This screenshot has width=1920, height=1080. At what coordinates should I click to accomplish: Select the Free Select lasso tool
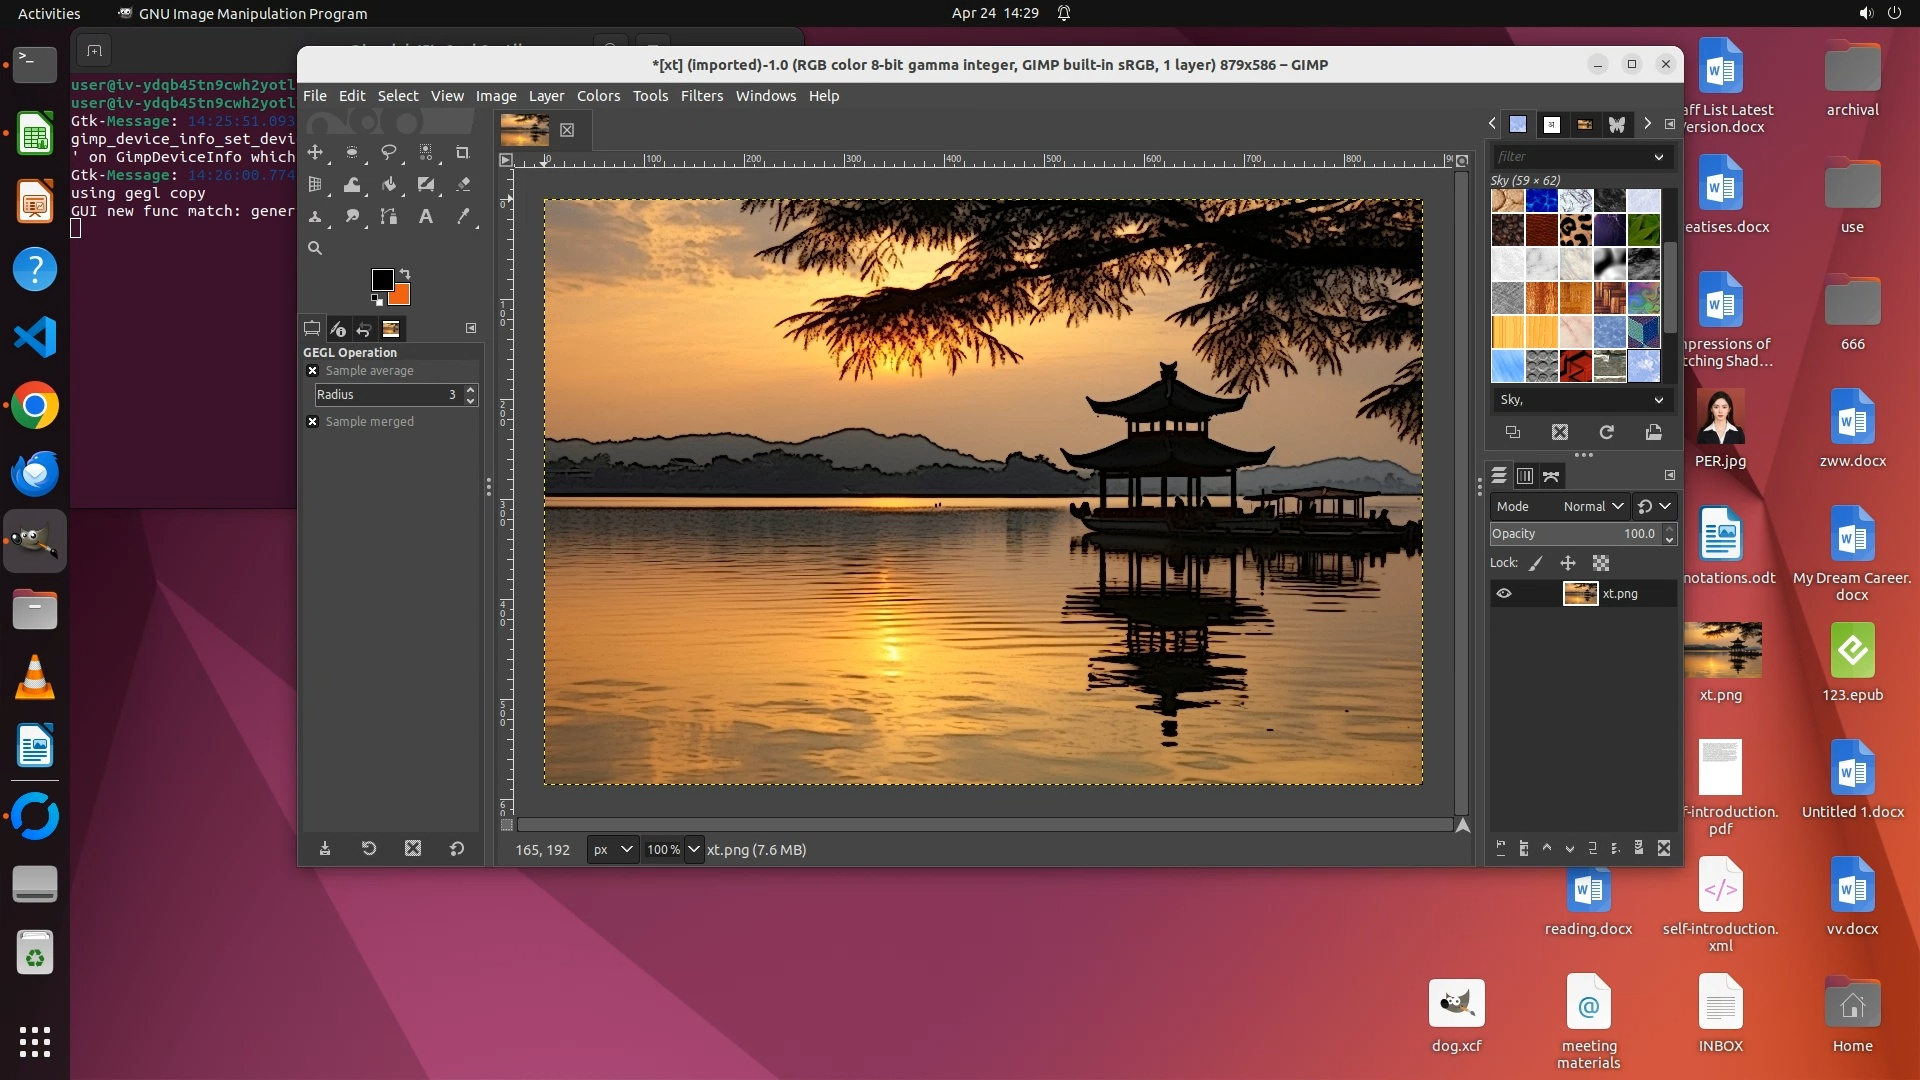389,152
